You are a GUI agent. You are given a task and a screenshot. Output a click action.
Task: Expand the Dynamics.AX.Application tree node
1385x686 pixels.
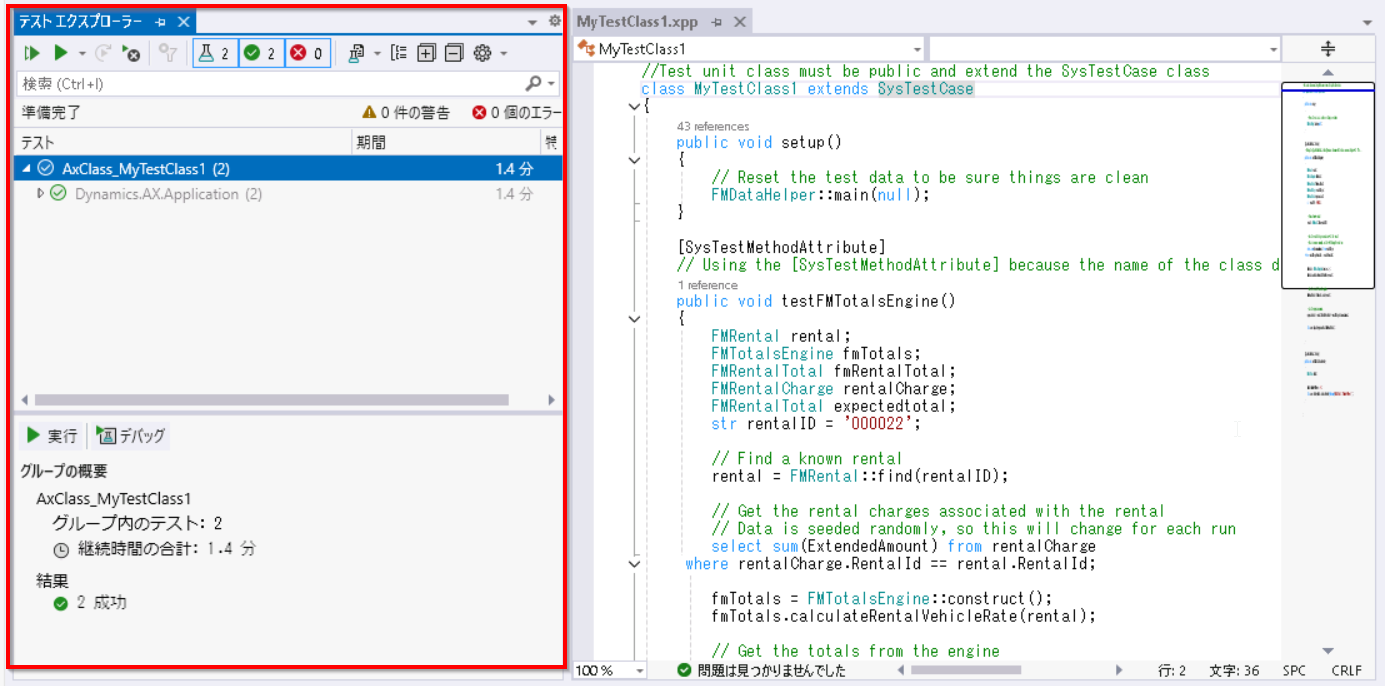point(41,194)
